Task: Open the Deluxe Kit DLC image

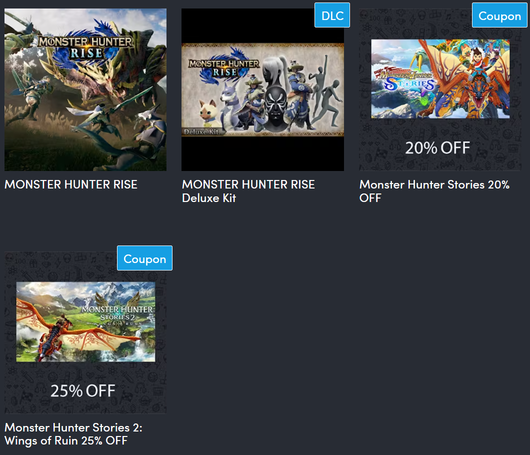Action: pos(263,90)
